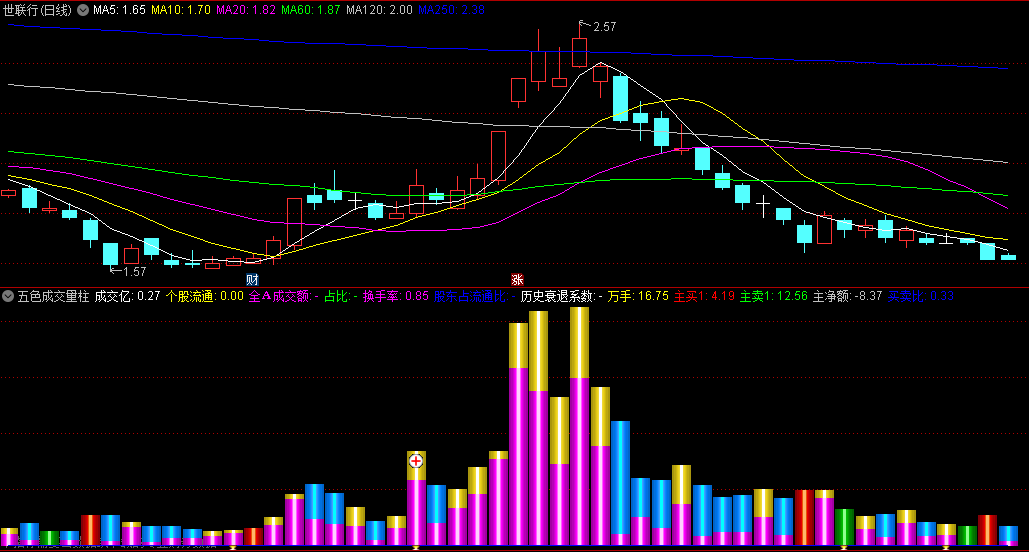Click the 涨 limit-up marker icon
Screen dimensions: 1029x552
pyautogui.click(x=516, y=280)
